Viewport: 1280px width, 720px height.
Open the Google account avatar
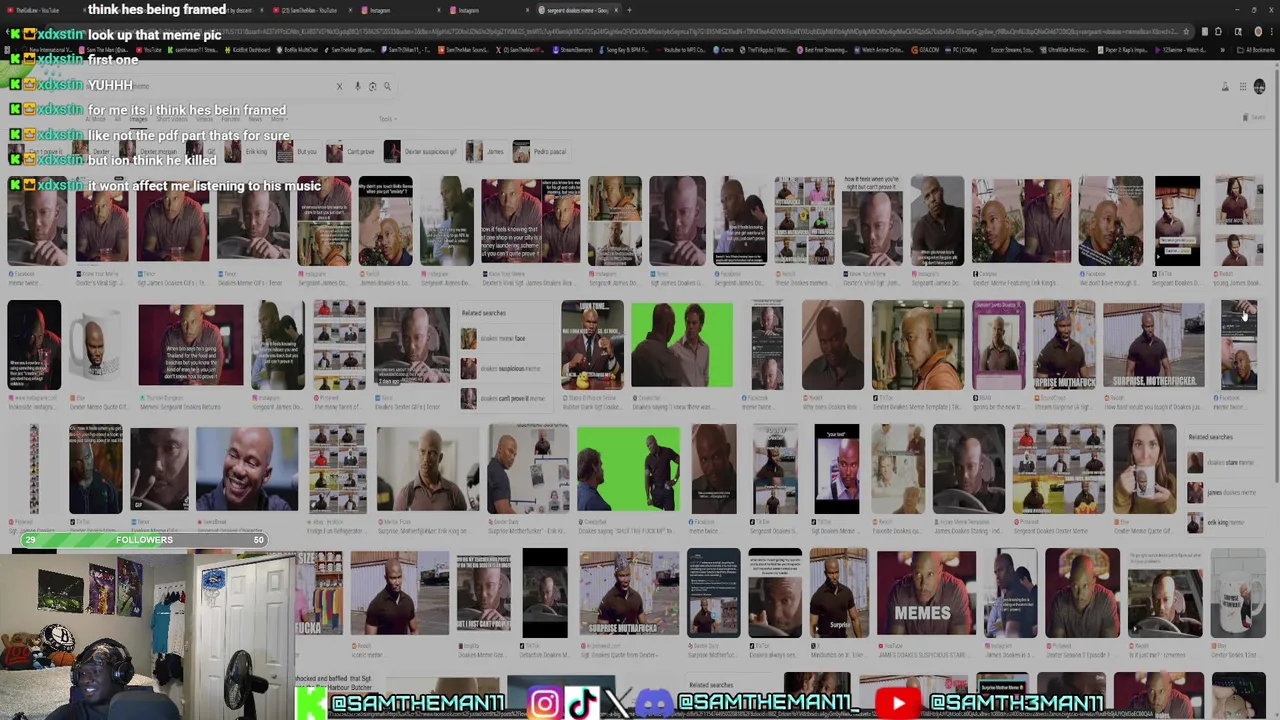coord(1260,87)
